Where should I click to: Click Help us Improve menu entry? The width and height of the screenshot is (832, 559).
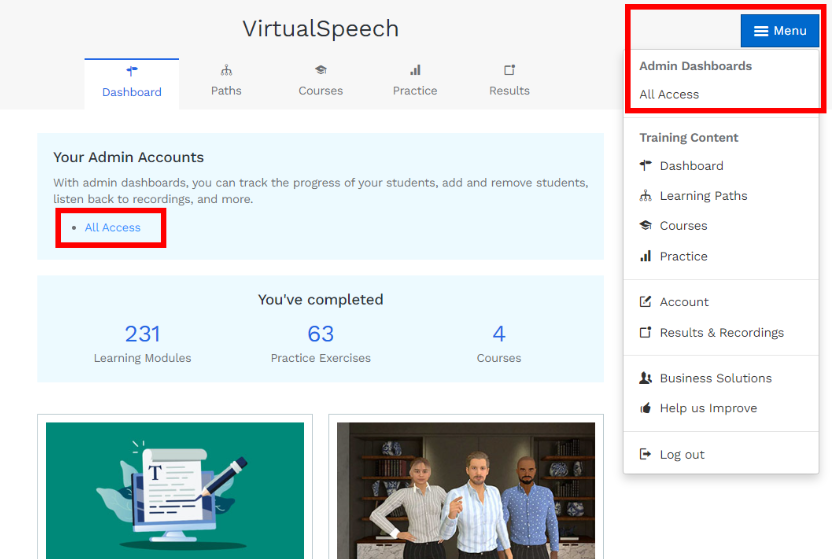[708, 408]
